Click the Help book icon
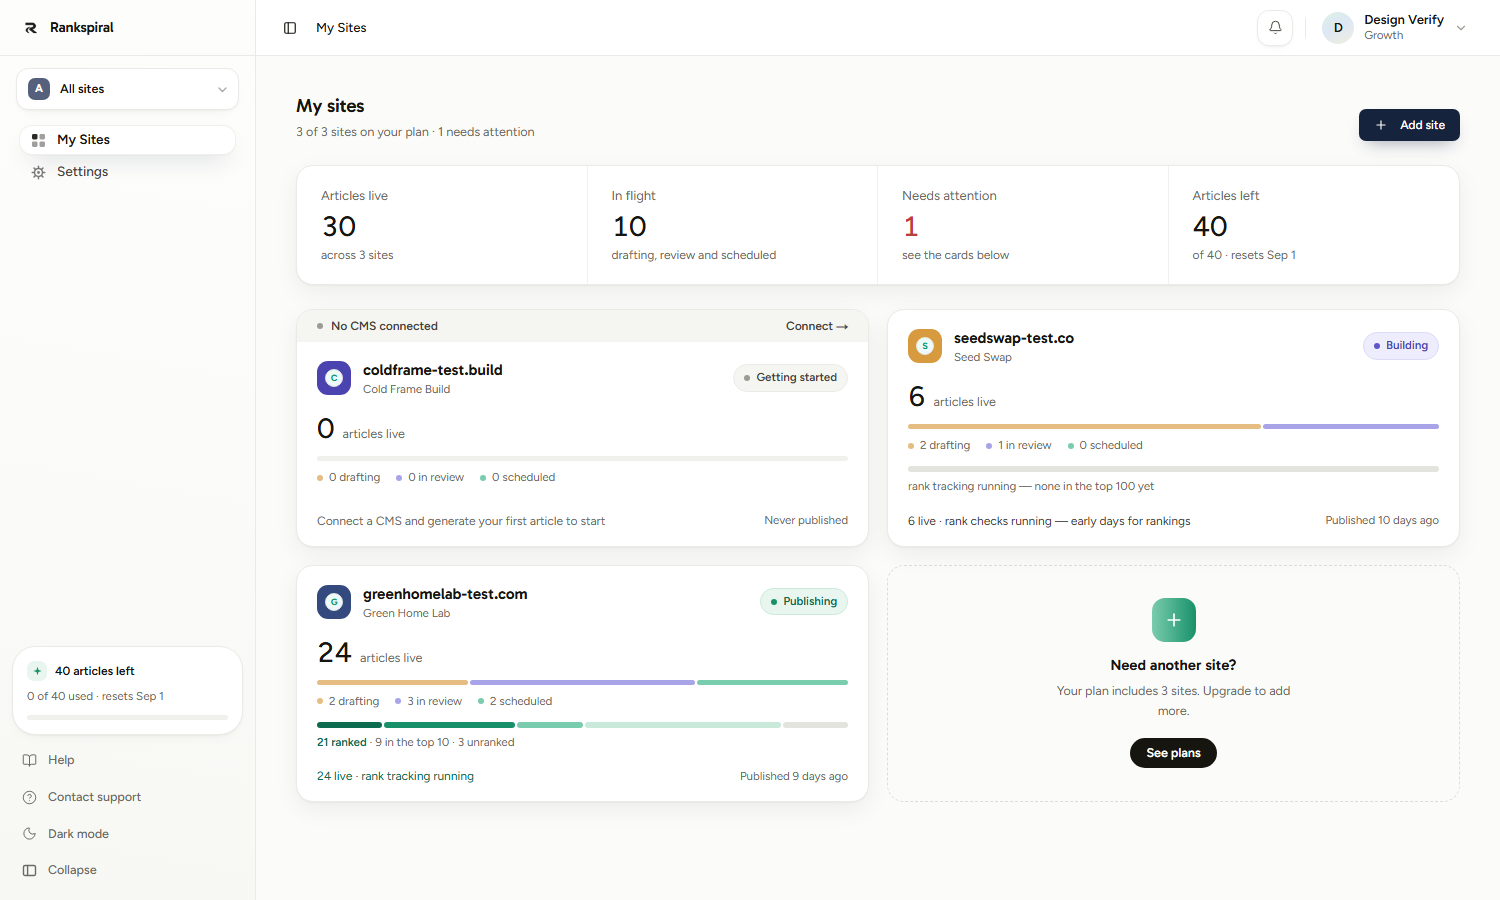The width and height of the screenshot is (1500, 900). (30, 760)
